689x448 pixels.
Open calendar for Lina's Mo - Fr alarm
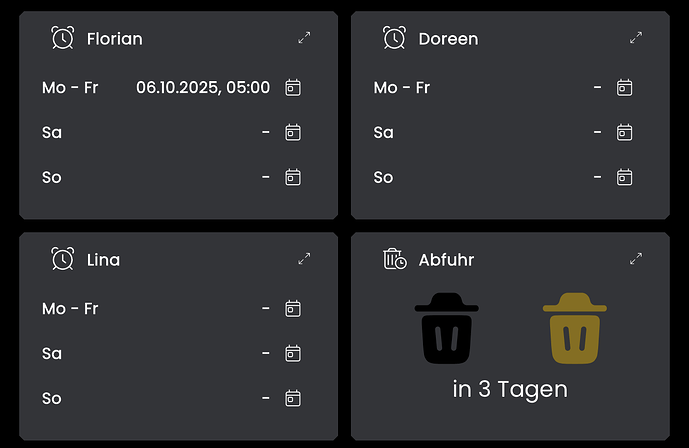(293, 308)
